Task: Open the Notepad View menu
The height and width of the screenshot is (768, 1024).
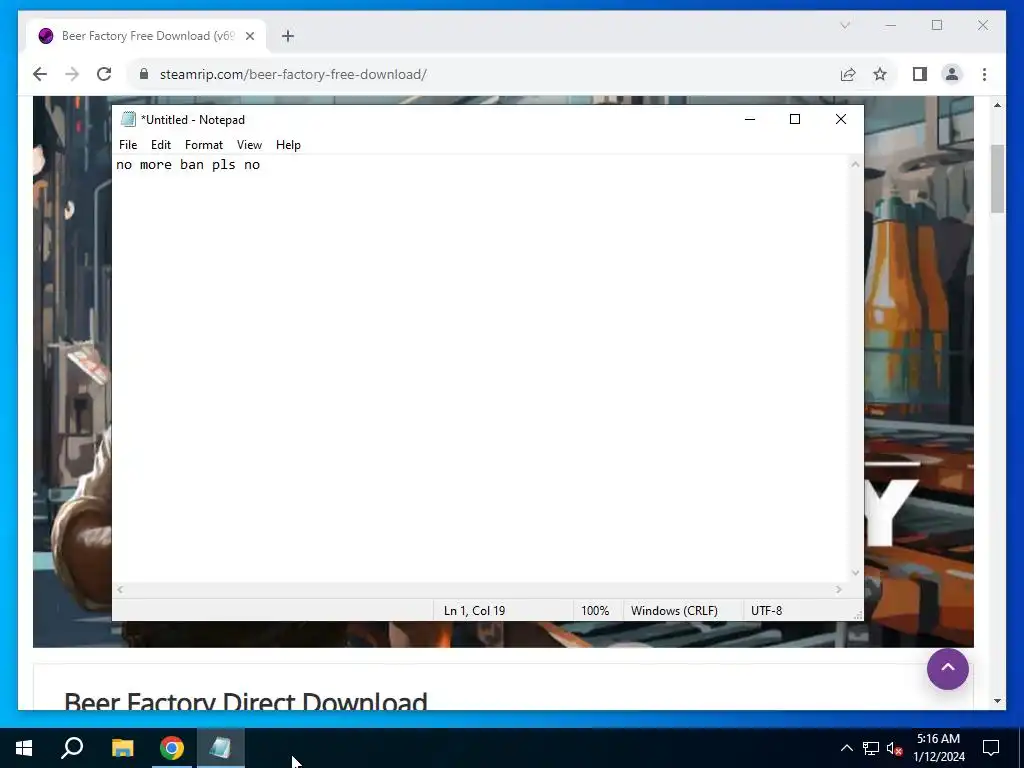Action: pyautogui.click(x=249, y=145)
